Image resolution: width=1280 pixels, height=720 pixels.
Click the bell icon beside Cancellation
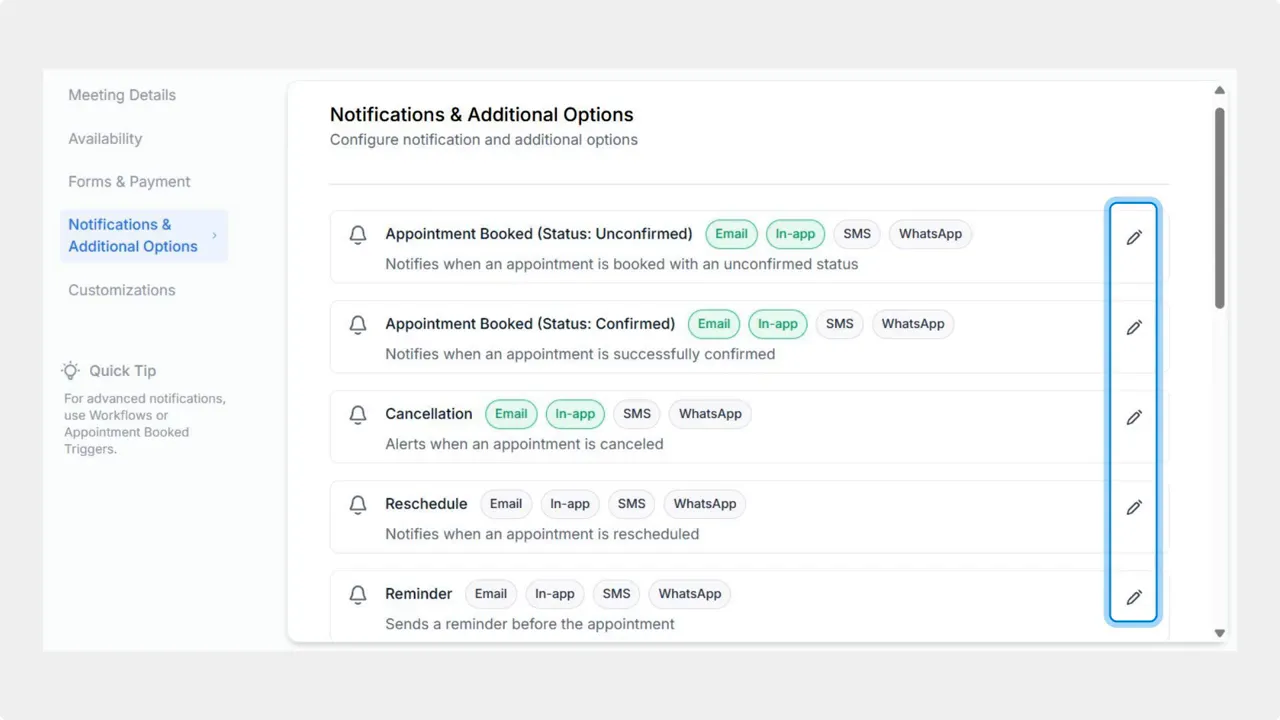point(357,414)
